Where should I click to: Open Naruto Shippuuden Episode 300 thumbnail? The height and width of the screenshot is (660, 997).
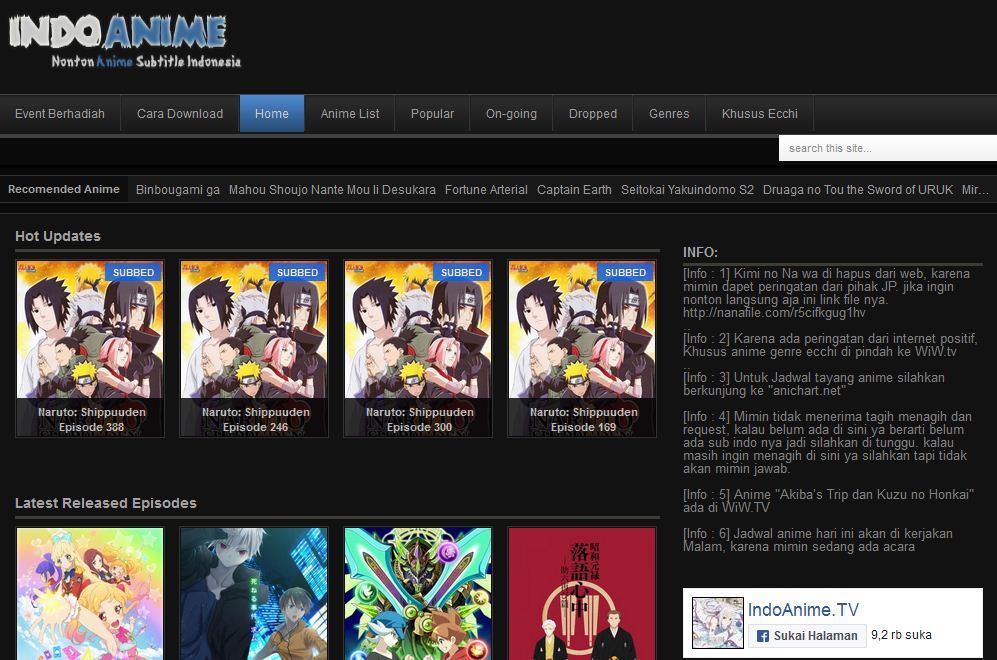click(x=418, y=348)
